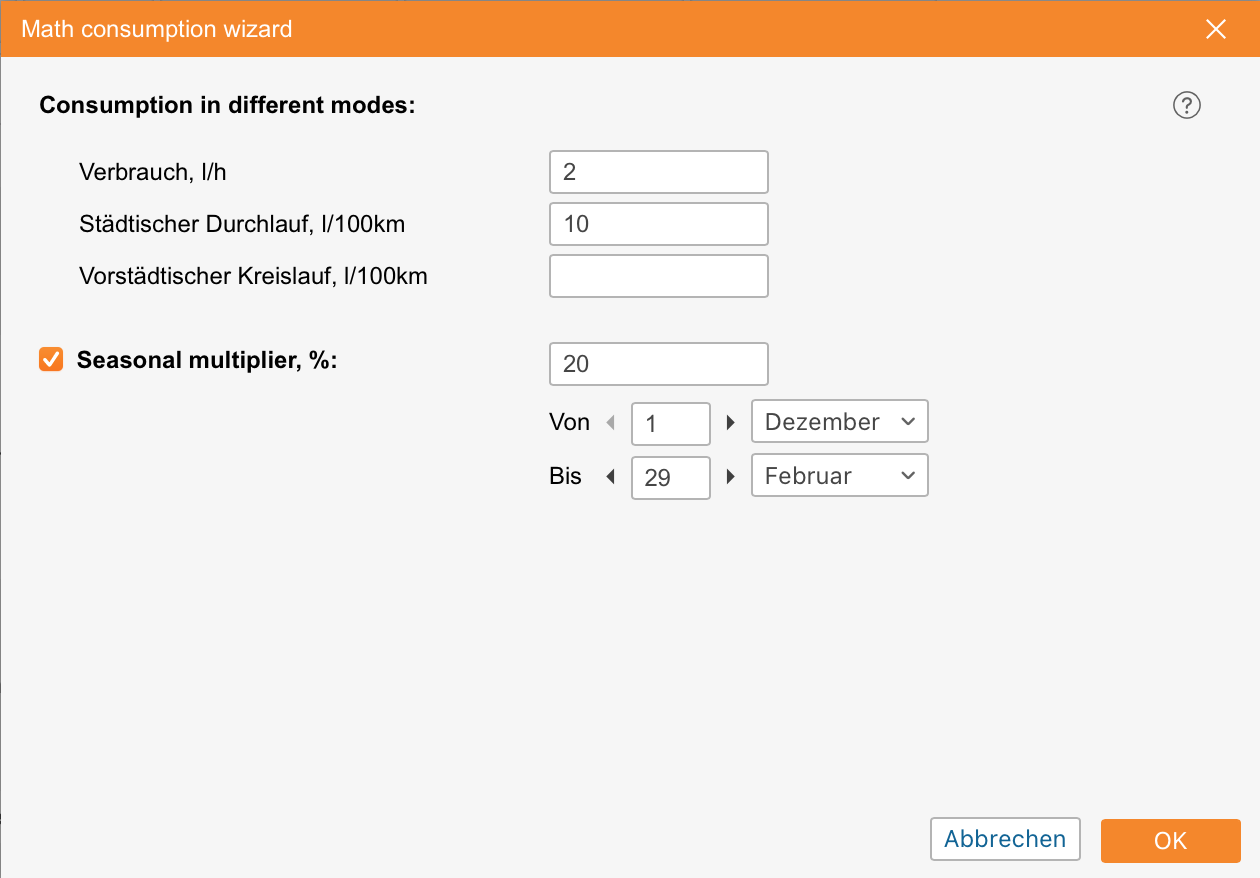1260x878 pixels.
Task: Click the Städtischer Durchlauf value field
Action: click(658, 224)
